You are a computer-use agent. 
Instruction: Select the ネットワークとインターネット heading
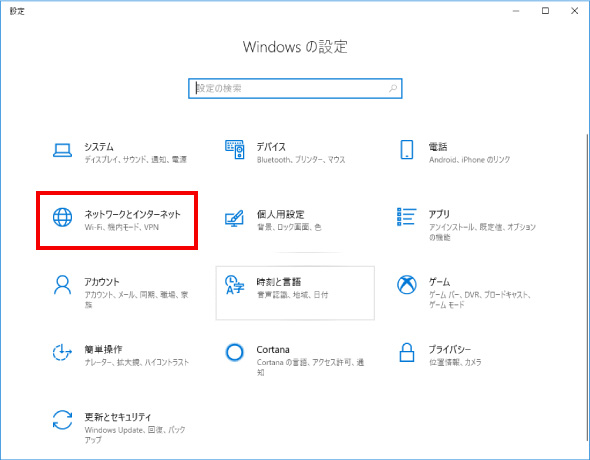pyautogui.click(x=132, y=214)
